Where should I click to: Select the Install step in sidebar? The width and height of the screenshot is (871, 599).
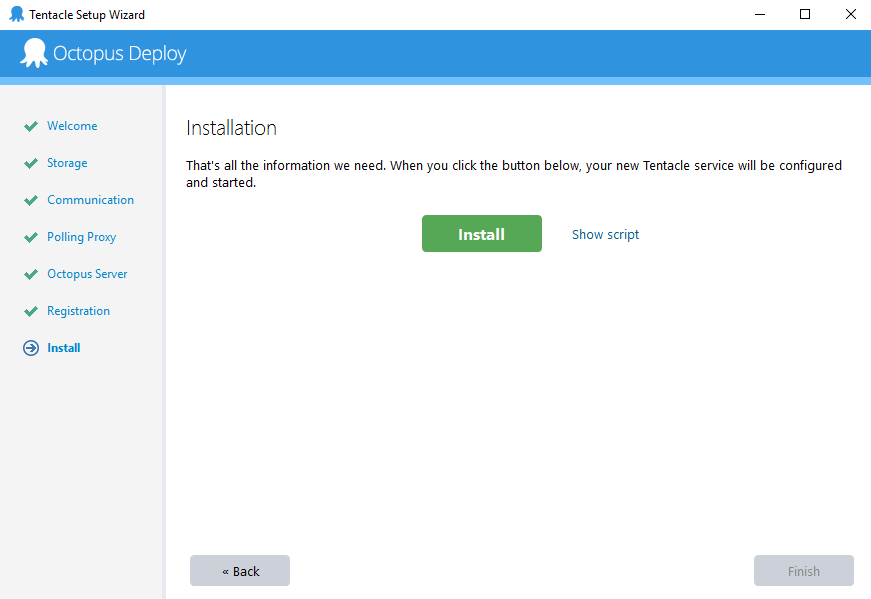tap(64, 348)
